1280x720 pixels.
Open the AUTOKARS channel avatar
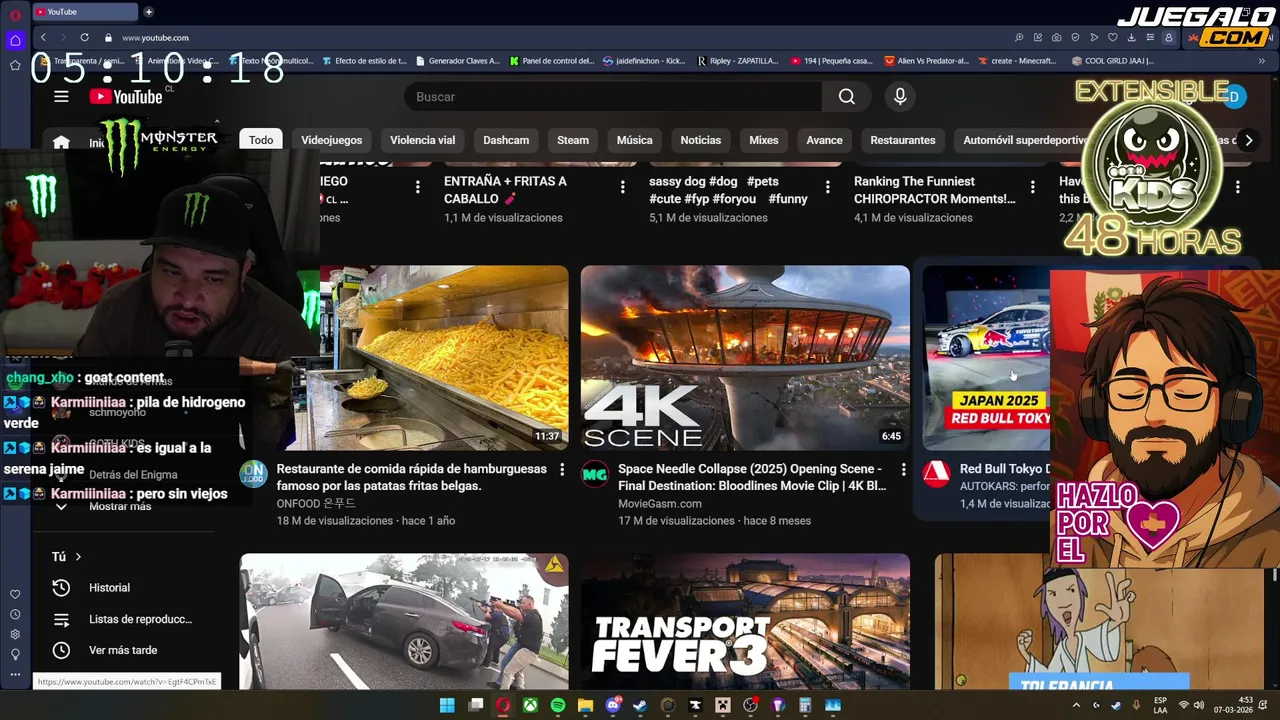[936, 474]
